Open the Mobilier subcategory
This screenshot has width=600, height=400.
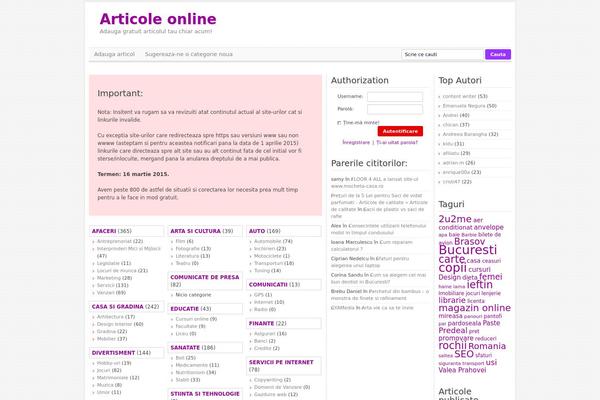click(106, 339)
